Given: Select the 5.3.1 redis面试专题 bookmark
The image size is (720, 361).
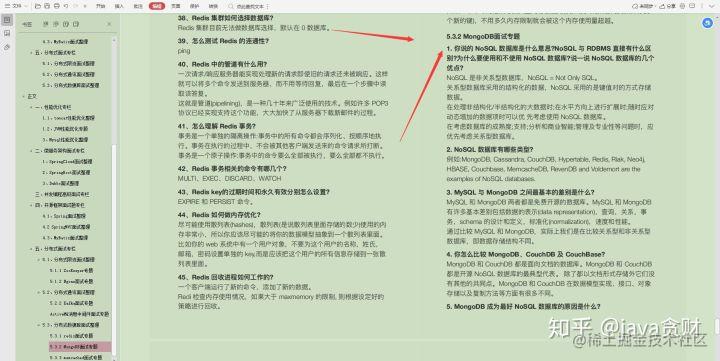Looking at the screenshot, I should point(71,336).
